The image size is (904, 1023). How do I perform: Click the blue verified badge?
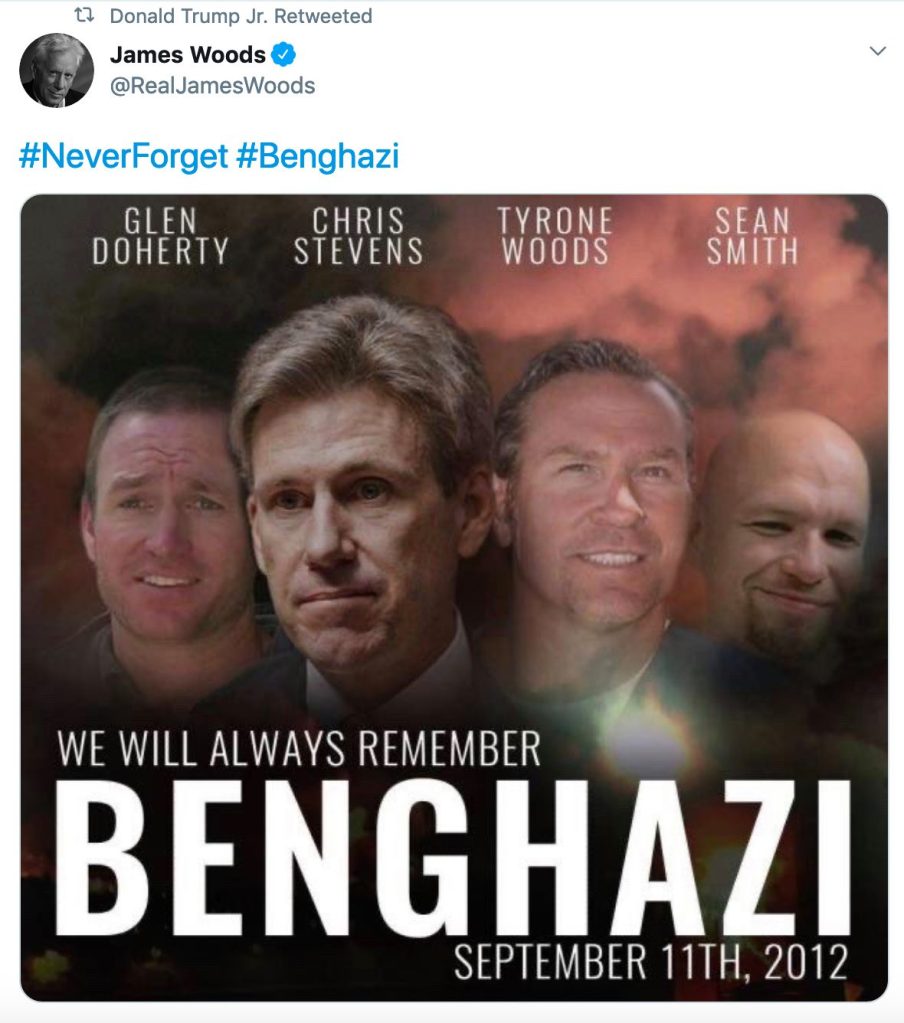283,55
